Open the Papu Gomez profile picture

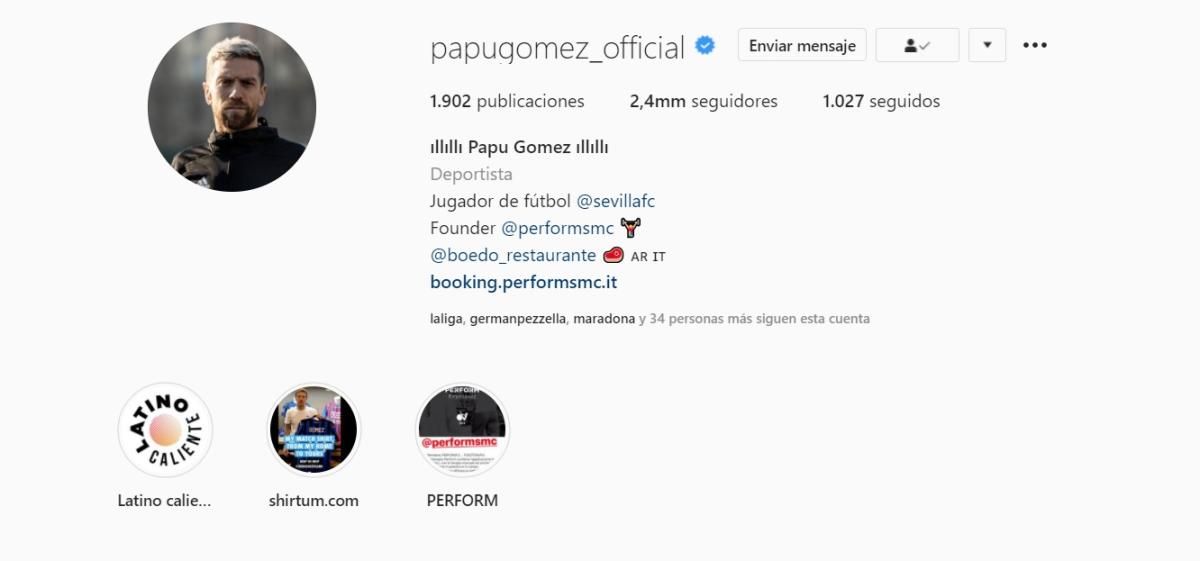232,107
